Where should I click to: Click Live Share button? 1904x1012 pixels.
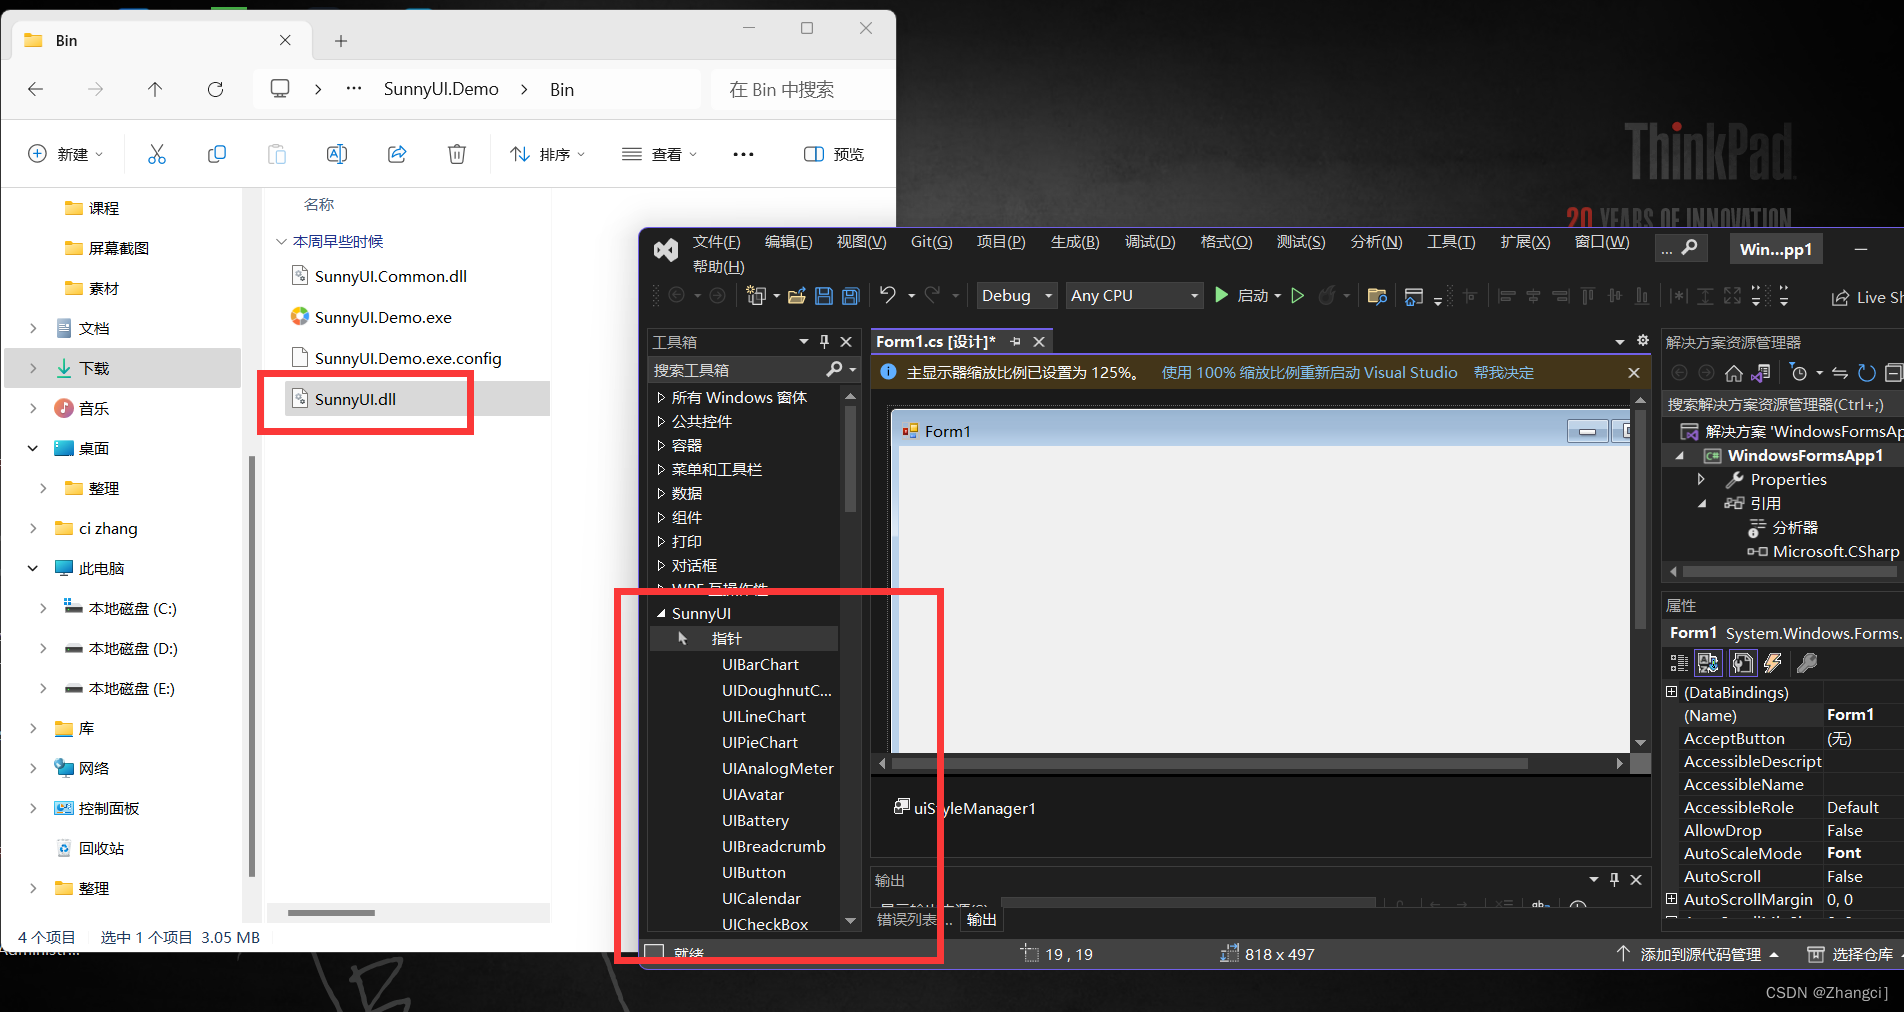coord(1866,297)
